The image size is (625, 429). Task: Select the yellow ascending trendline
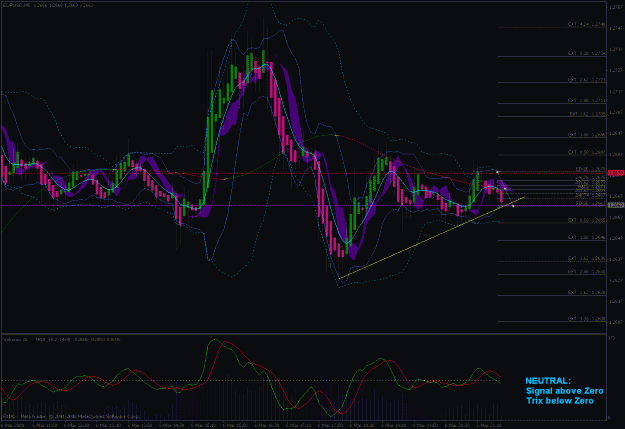pyautogui.click(x=431, y=238)
